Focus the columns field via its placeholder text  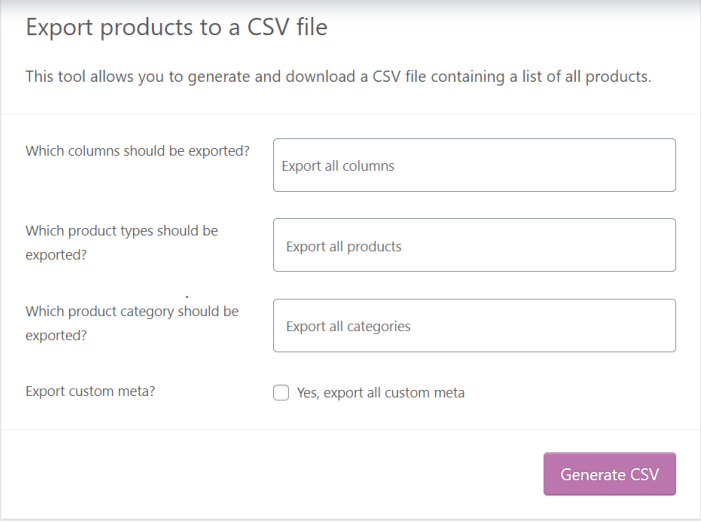(x=338, y=166)
